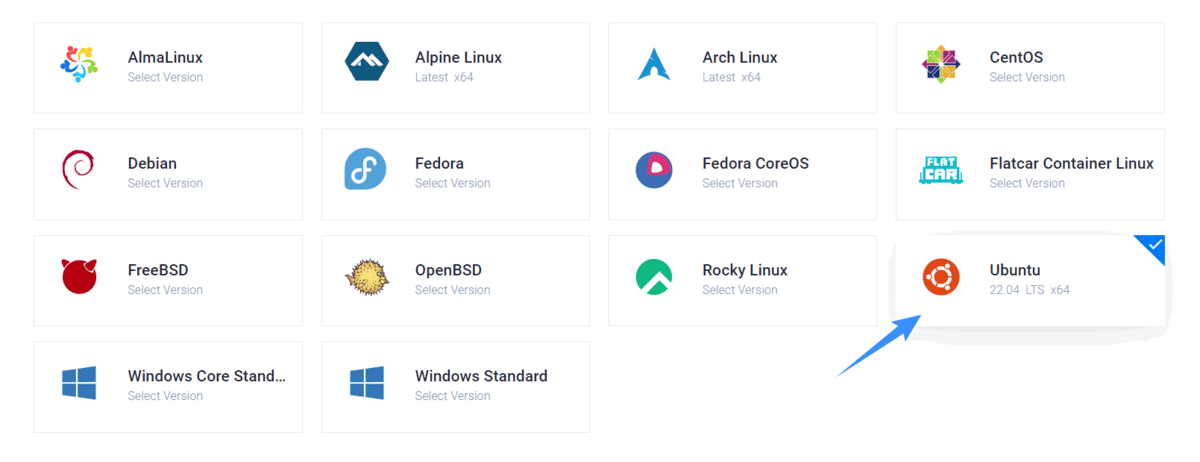This screenshot has width=1200, height=462.
Task: Open Debian Select Version dropdown
Action: (x=165, y=183)
